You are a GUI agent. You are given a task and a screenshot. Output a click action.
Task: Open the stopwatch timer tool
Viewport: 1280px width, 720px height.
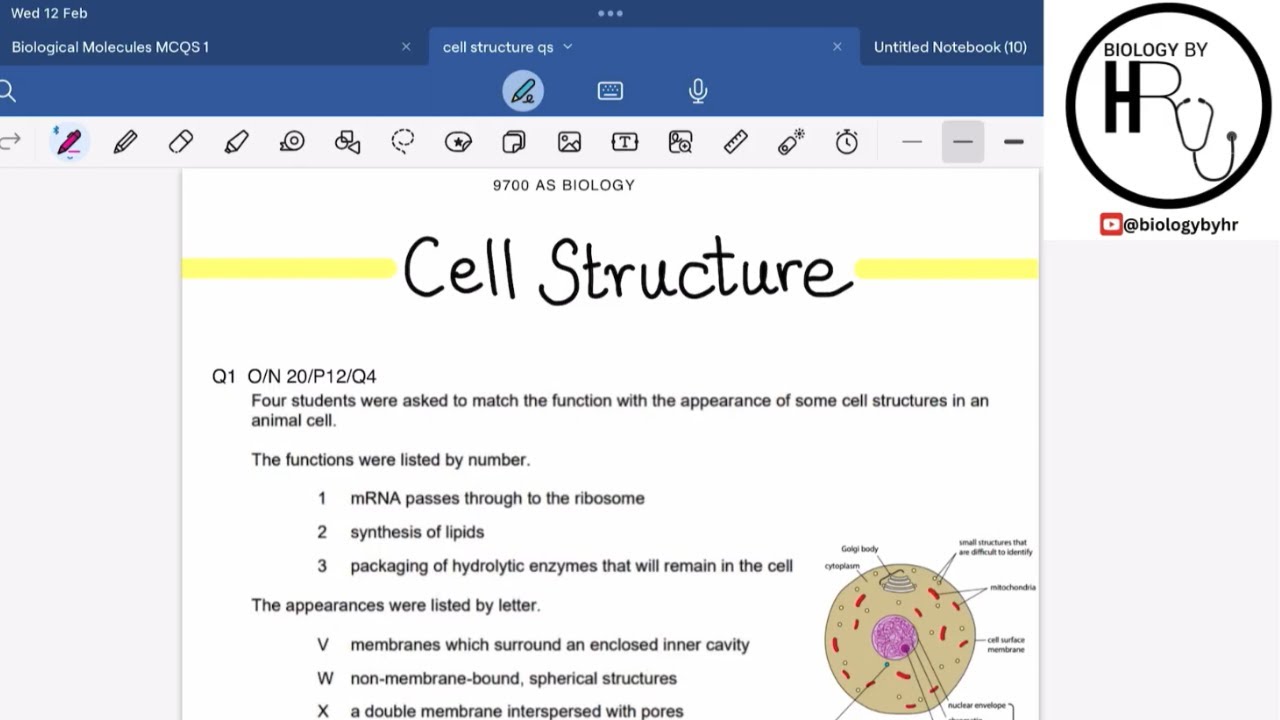pos(847,142)
